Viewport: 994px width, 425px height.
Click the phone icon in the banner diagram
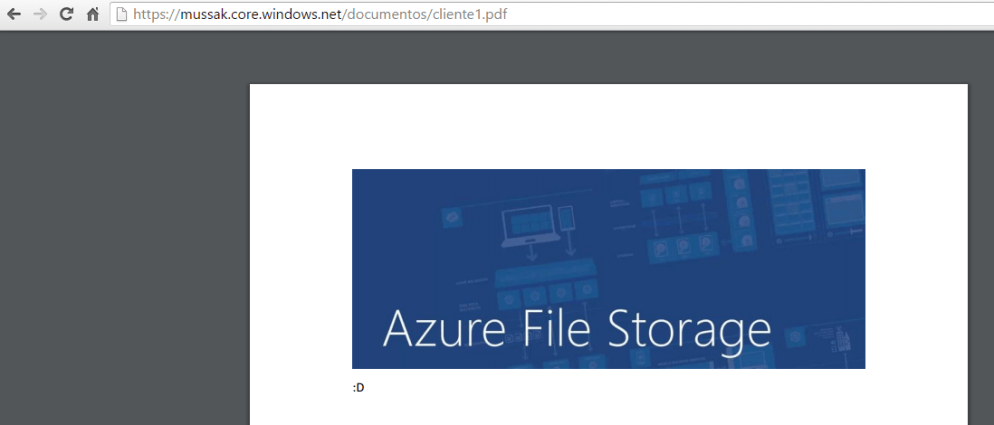point(568,219)
